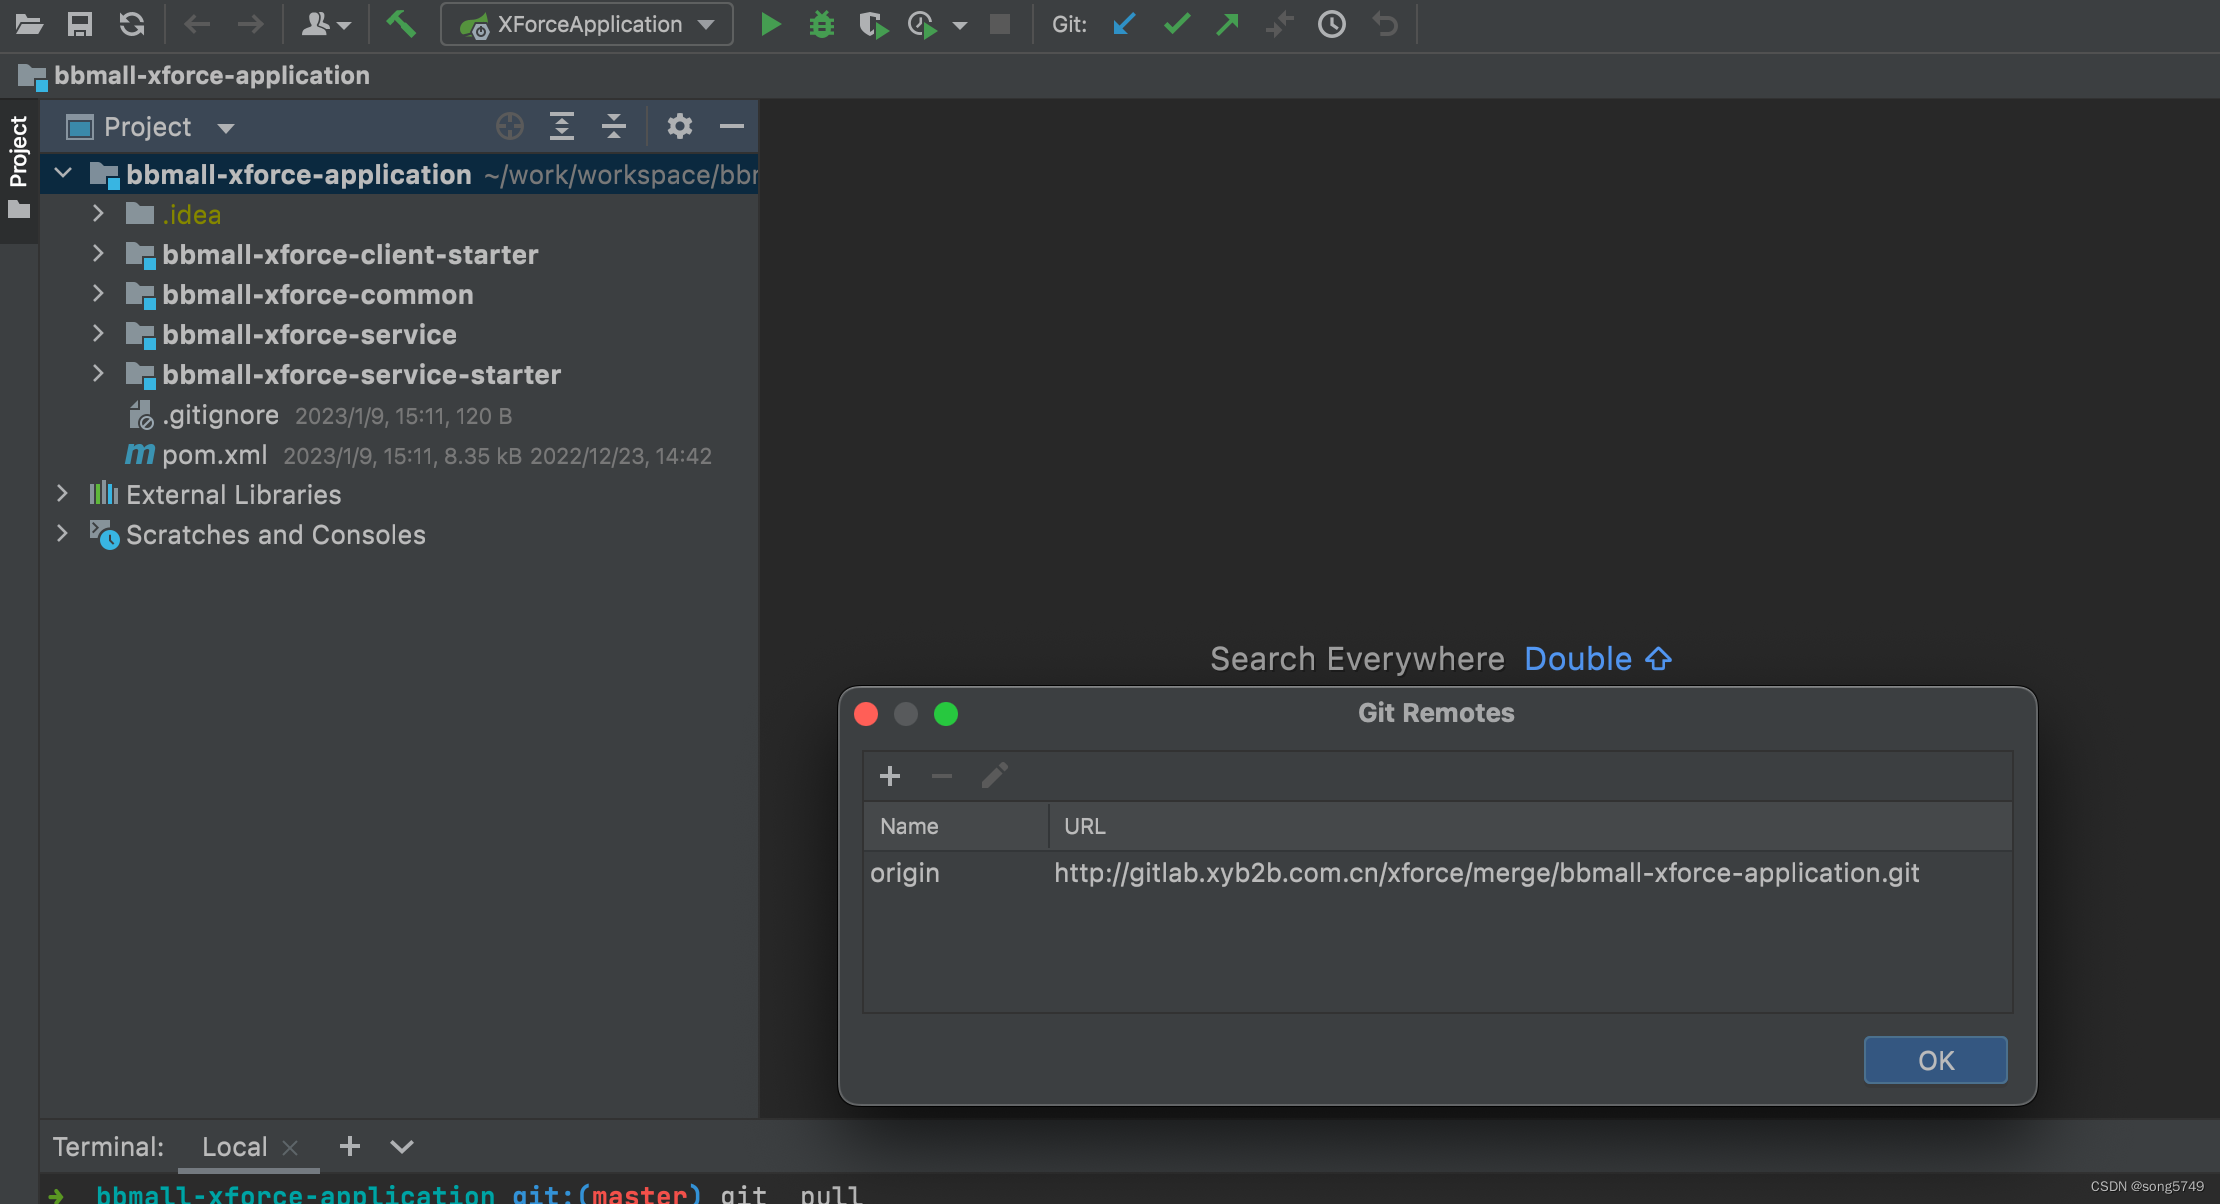Show Git history clock icon
Viewport: 2220px width, 1204px height.
pyautogui.click(x=1331, y=24)
